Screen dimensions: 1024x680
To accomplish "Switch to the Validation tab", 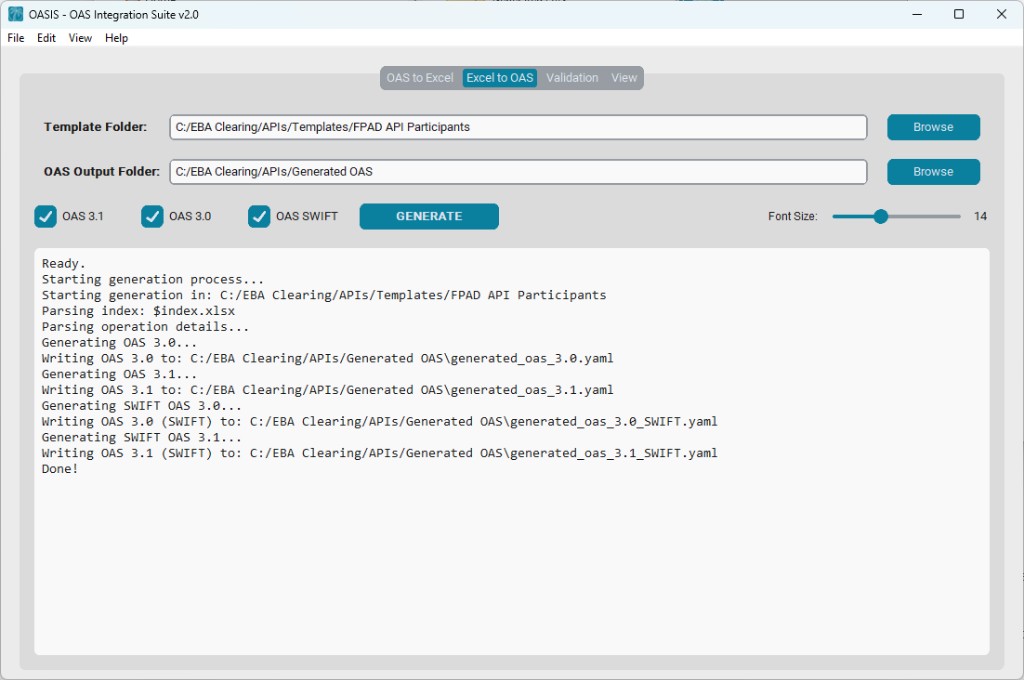I will click(572, 77).
